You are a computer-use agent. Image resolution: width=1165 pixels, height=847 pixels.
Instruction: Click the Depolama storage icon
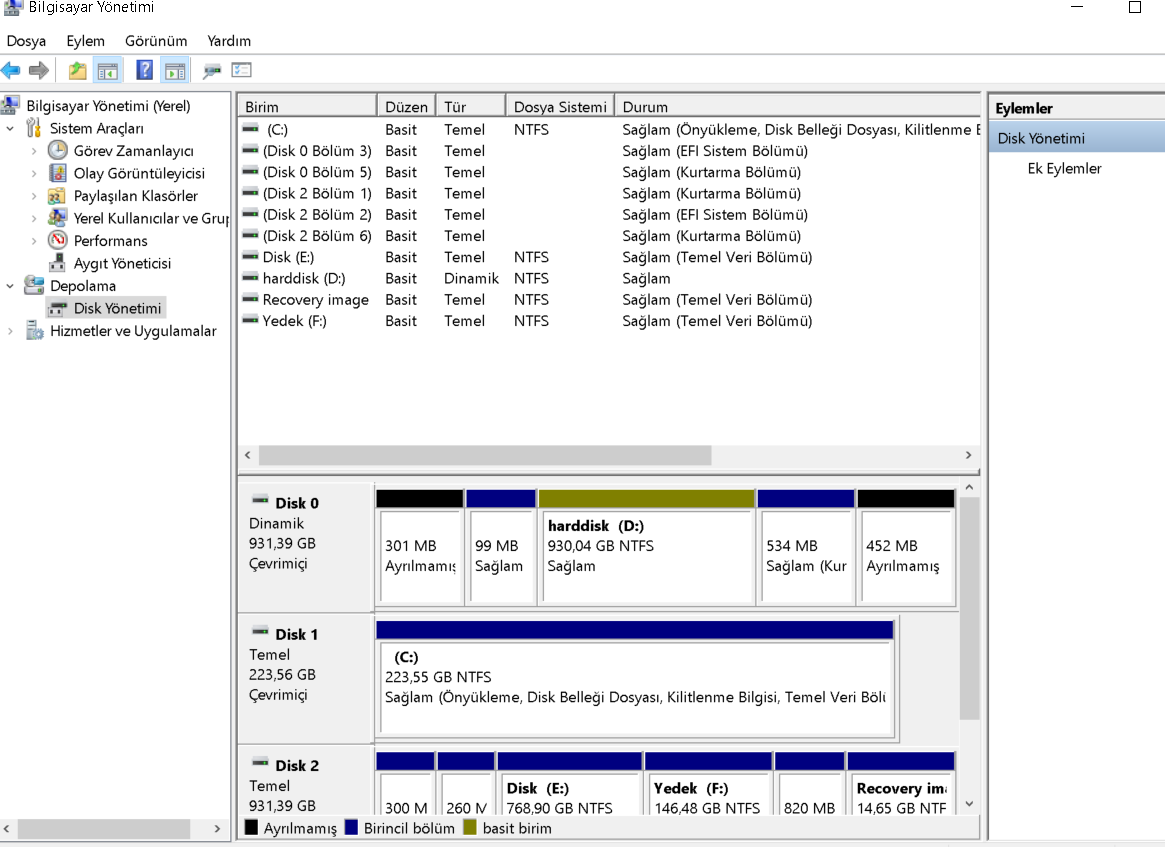point(34,285)
